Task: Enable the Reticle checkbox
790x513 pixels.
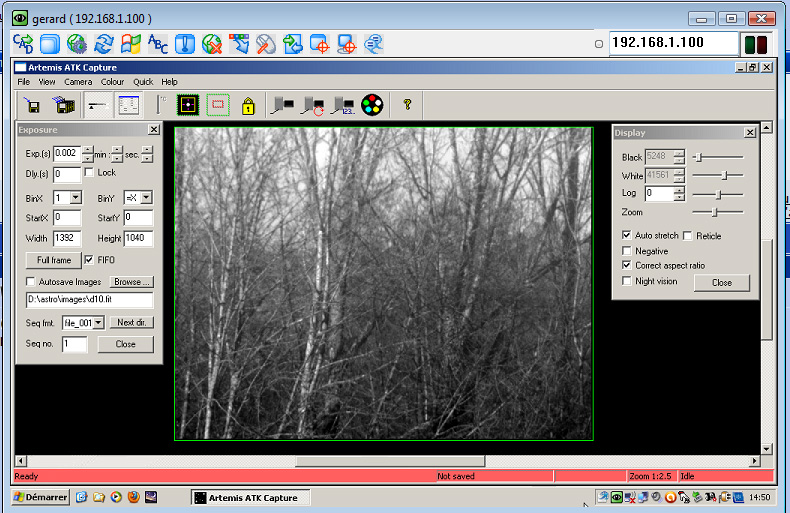Action: click(688, 235)
